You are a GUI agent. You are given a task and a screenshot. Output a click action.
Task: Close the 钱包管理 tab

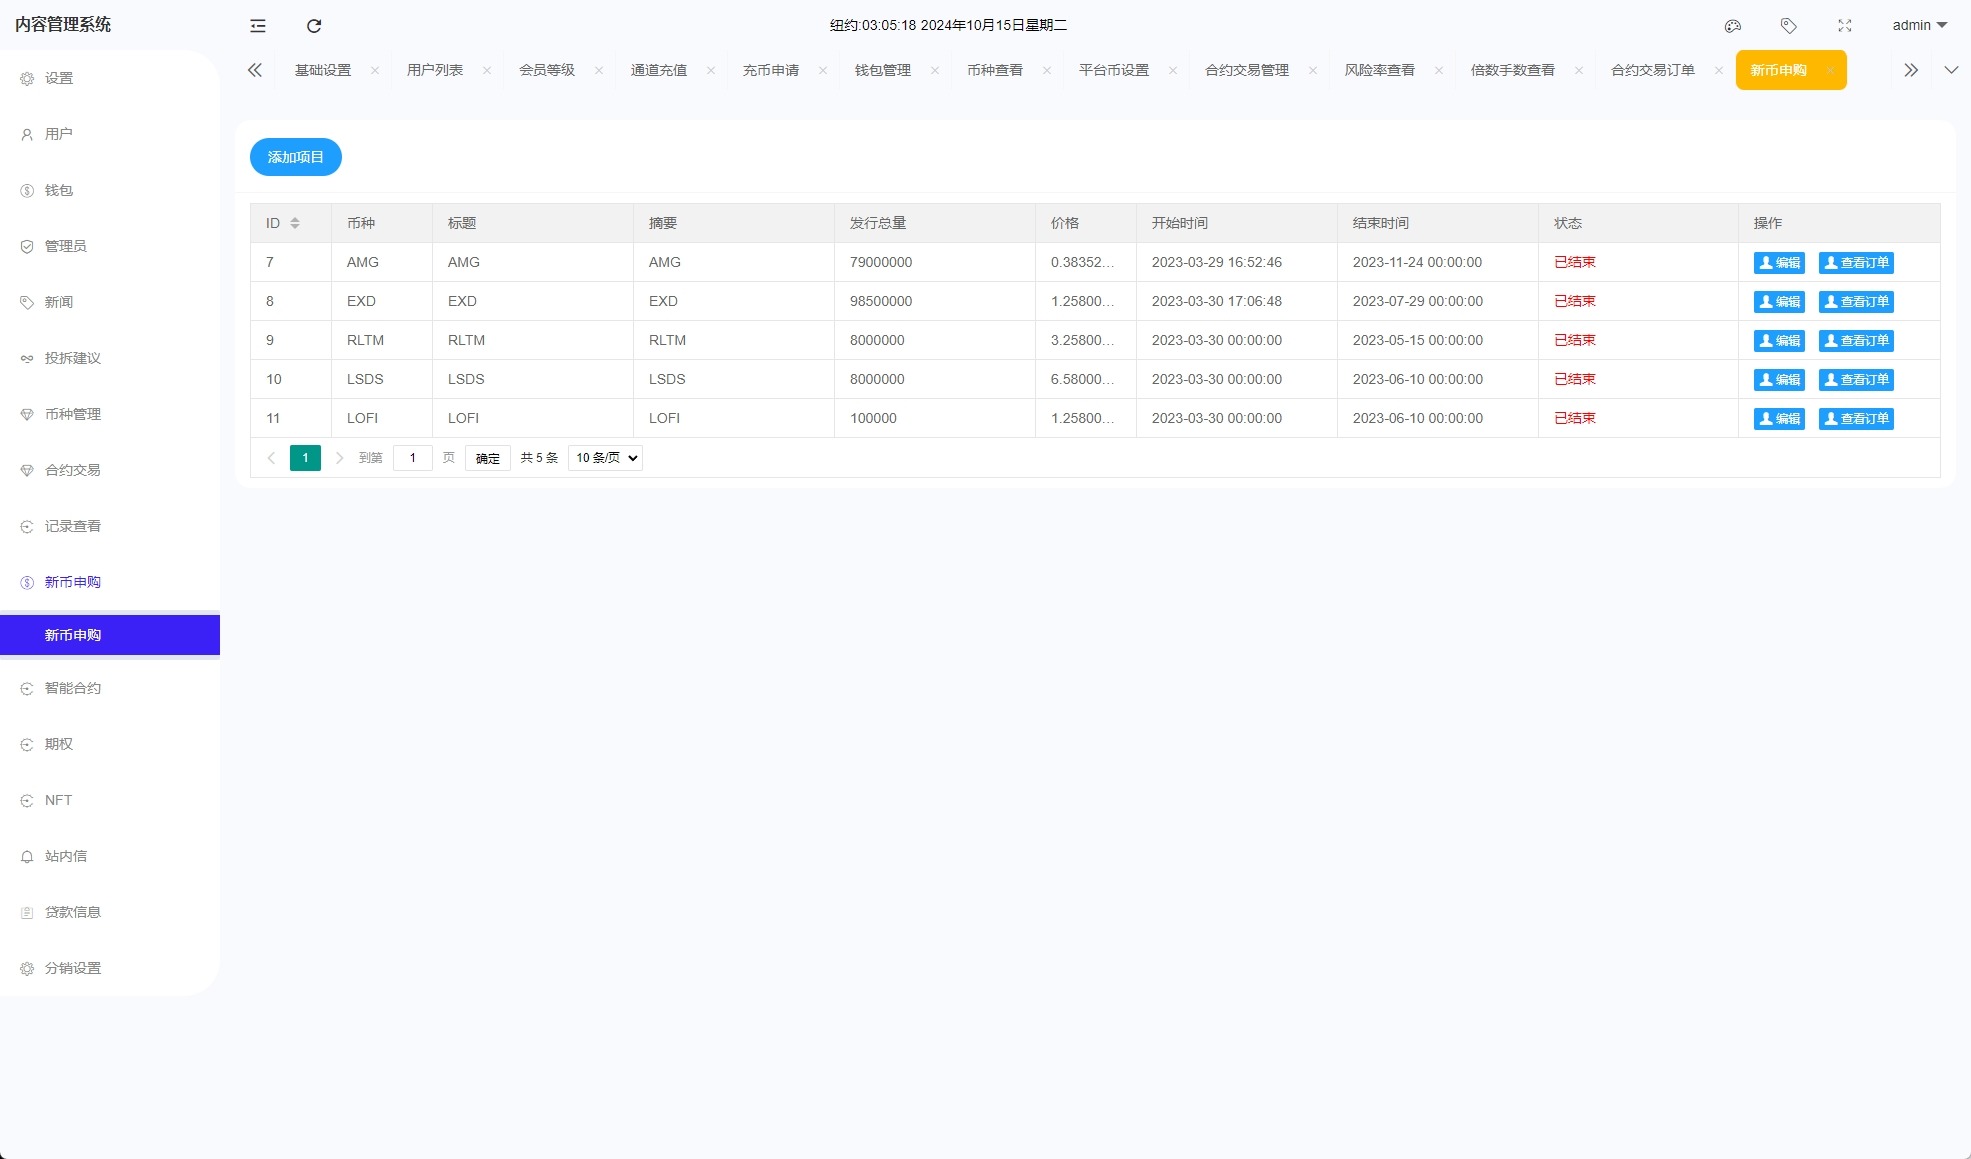click(935, 70)
